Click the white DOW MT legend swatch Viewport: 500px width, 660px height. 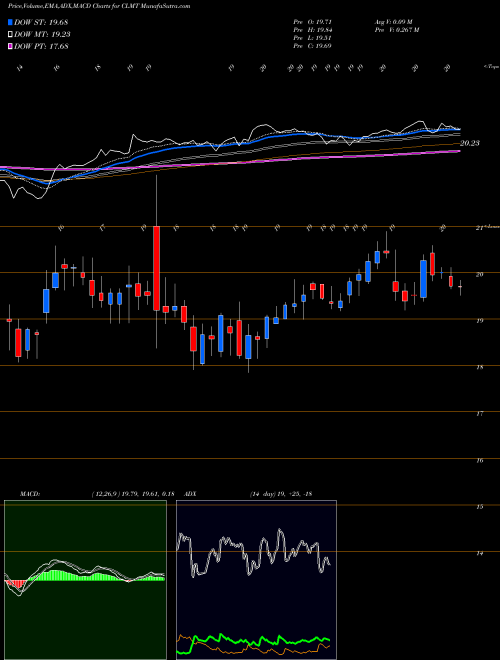(10, 35)
